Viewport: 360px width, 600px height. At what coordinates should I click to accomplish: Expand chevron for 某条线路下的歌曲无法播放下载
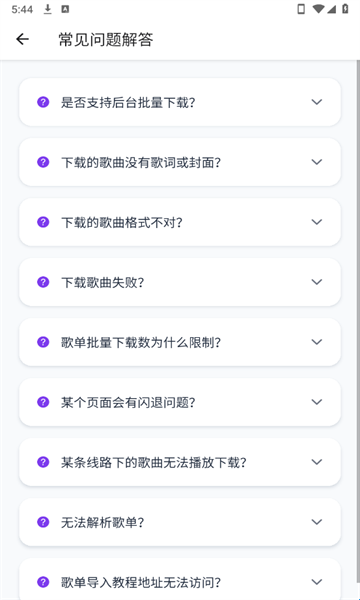pyautogui.click(x=316, y=462)
